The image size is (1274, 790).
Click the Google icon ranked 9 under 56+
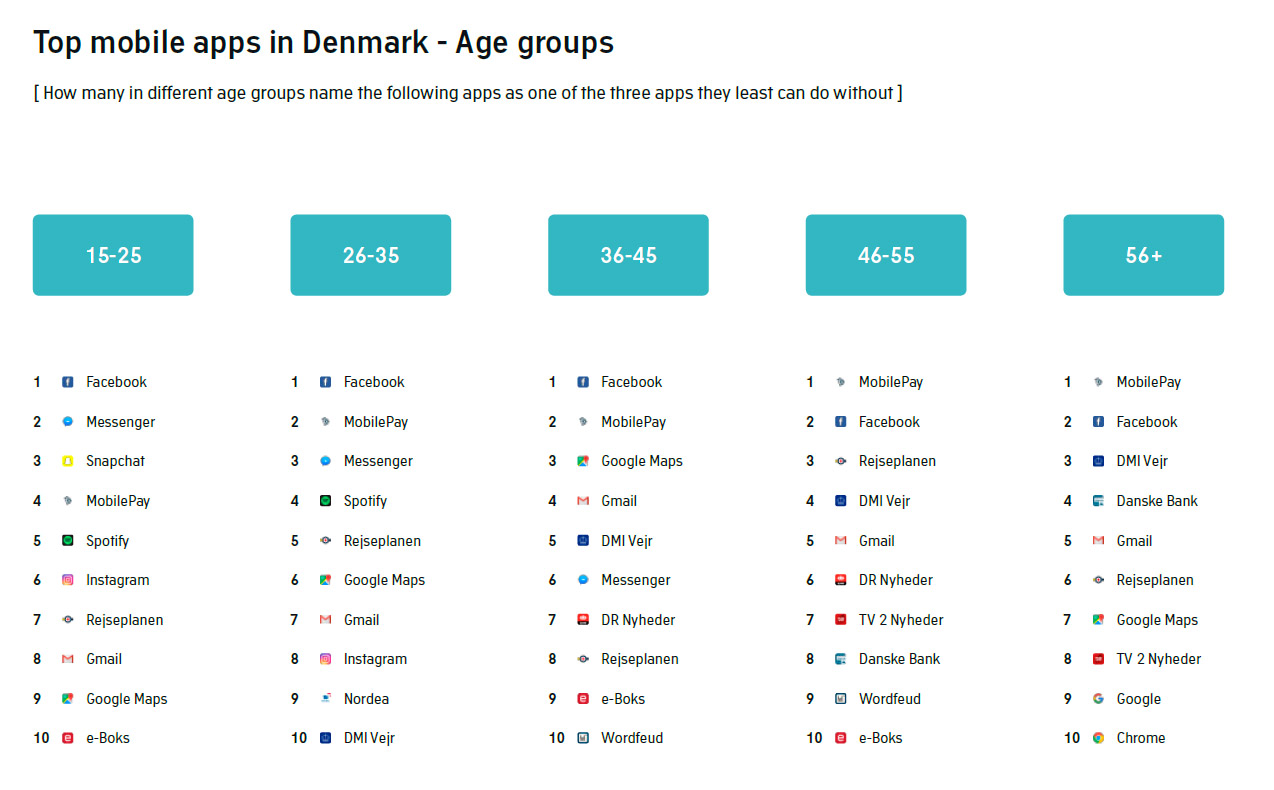coord(1098,699)
